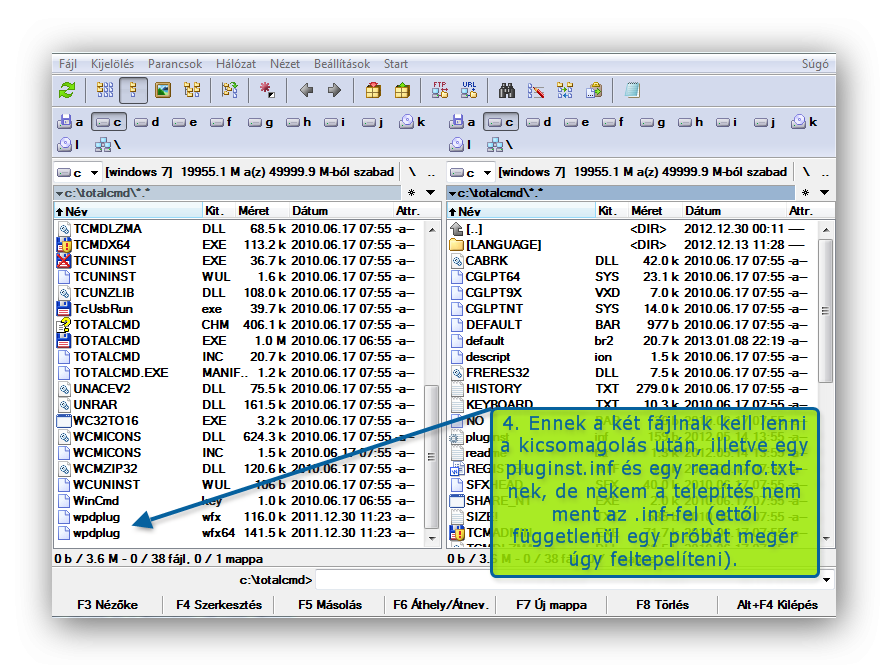Image resolution: width=888 pixels, height=670 pixels.
Task: Switch to brief file view icon
Action: pyautogui.click(x=104, y=90)
